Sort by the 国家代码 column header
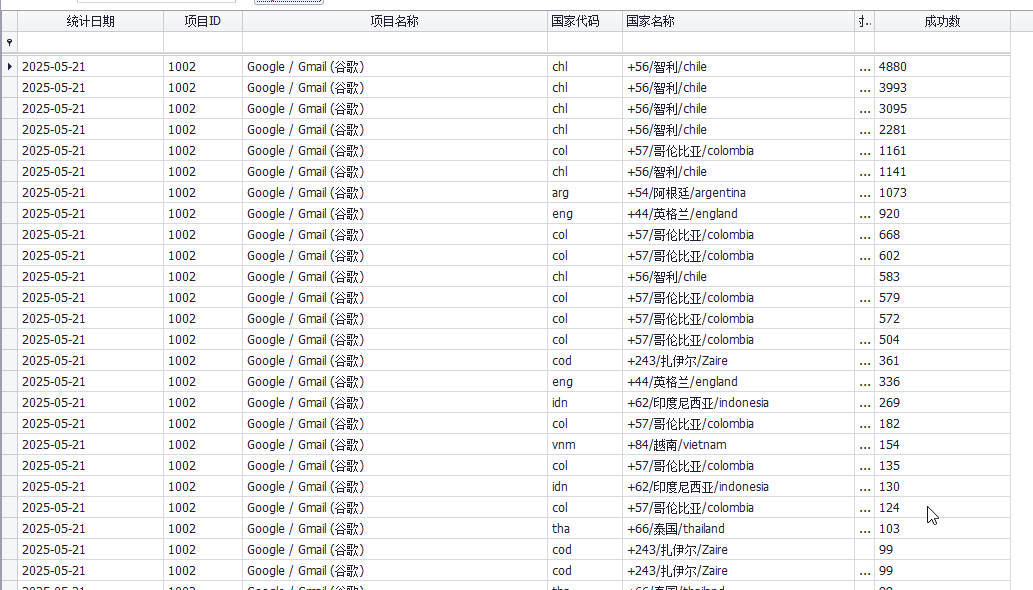The height and width of the screenshot is (590, 1033). pyautogui.click(x=585, y=21)
